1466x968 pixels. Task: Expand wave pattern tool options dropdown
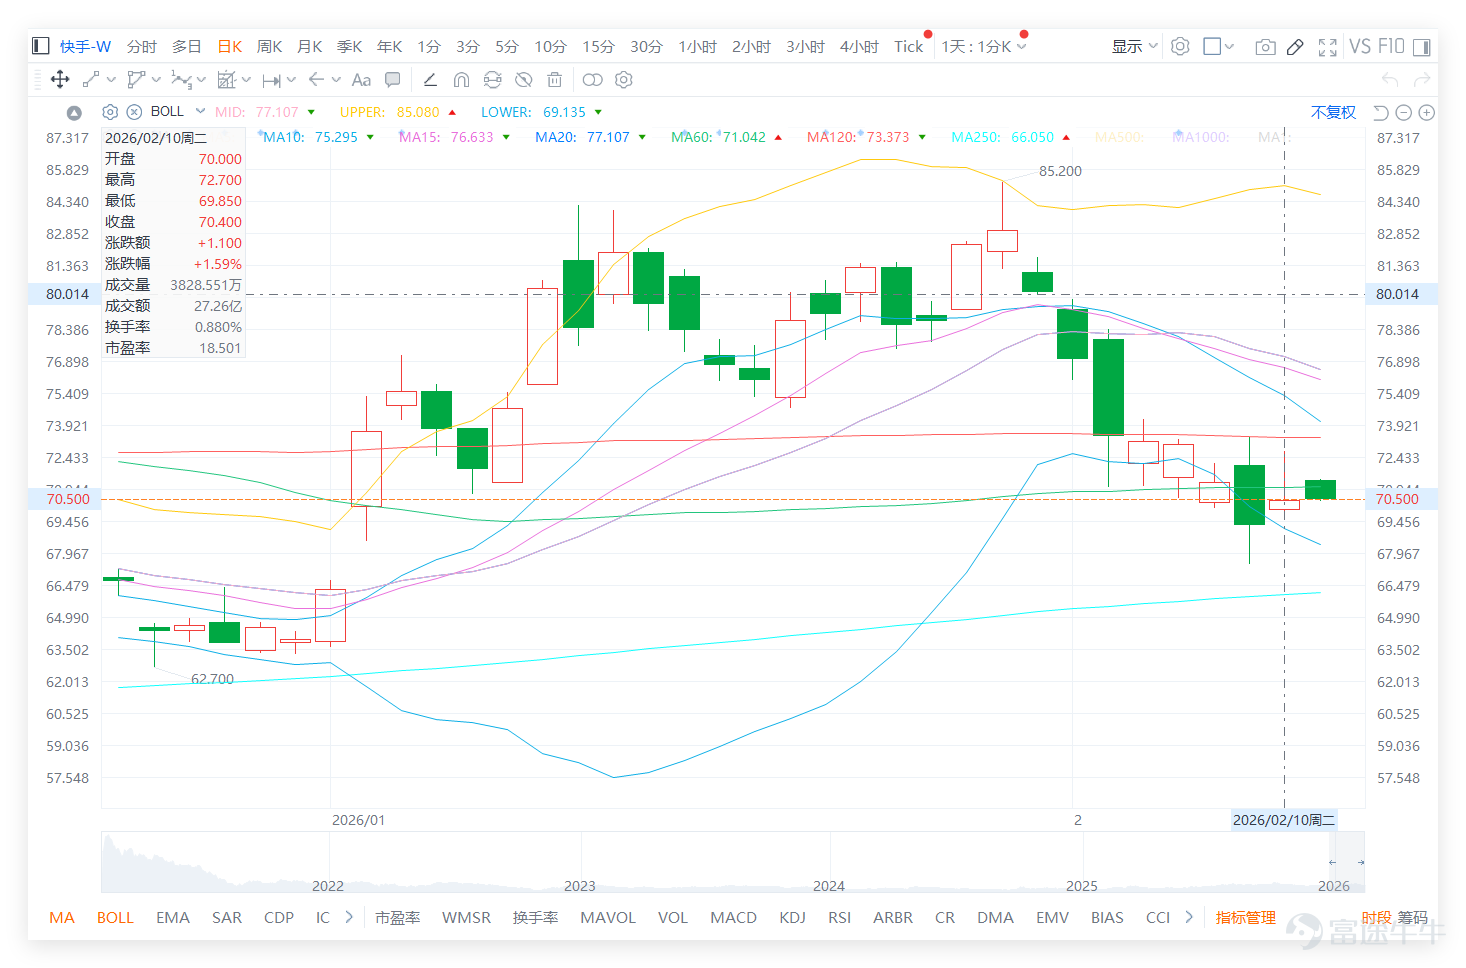[x=201, y=80]
